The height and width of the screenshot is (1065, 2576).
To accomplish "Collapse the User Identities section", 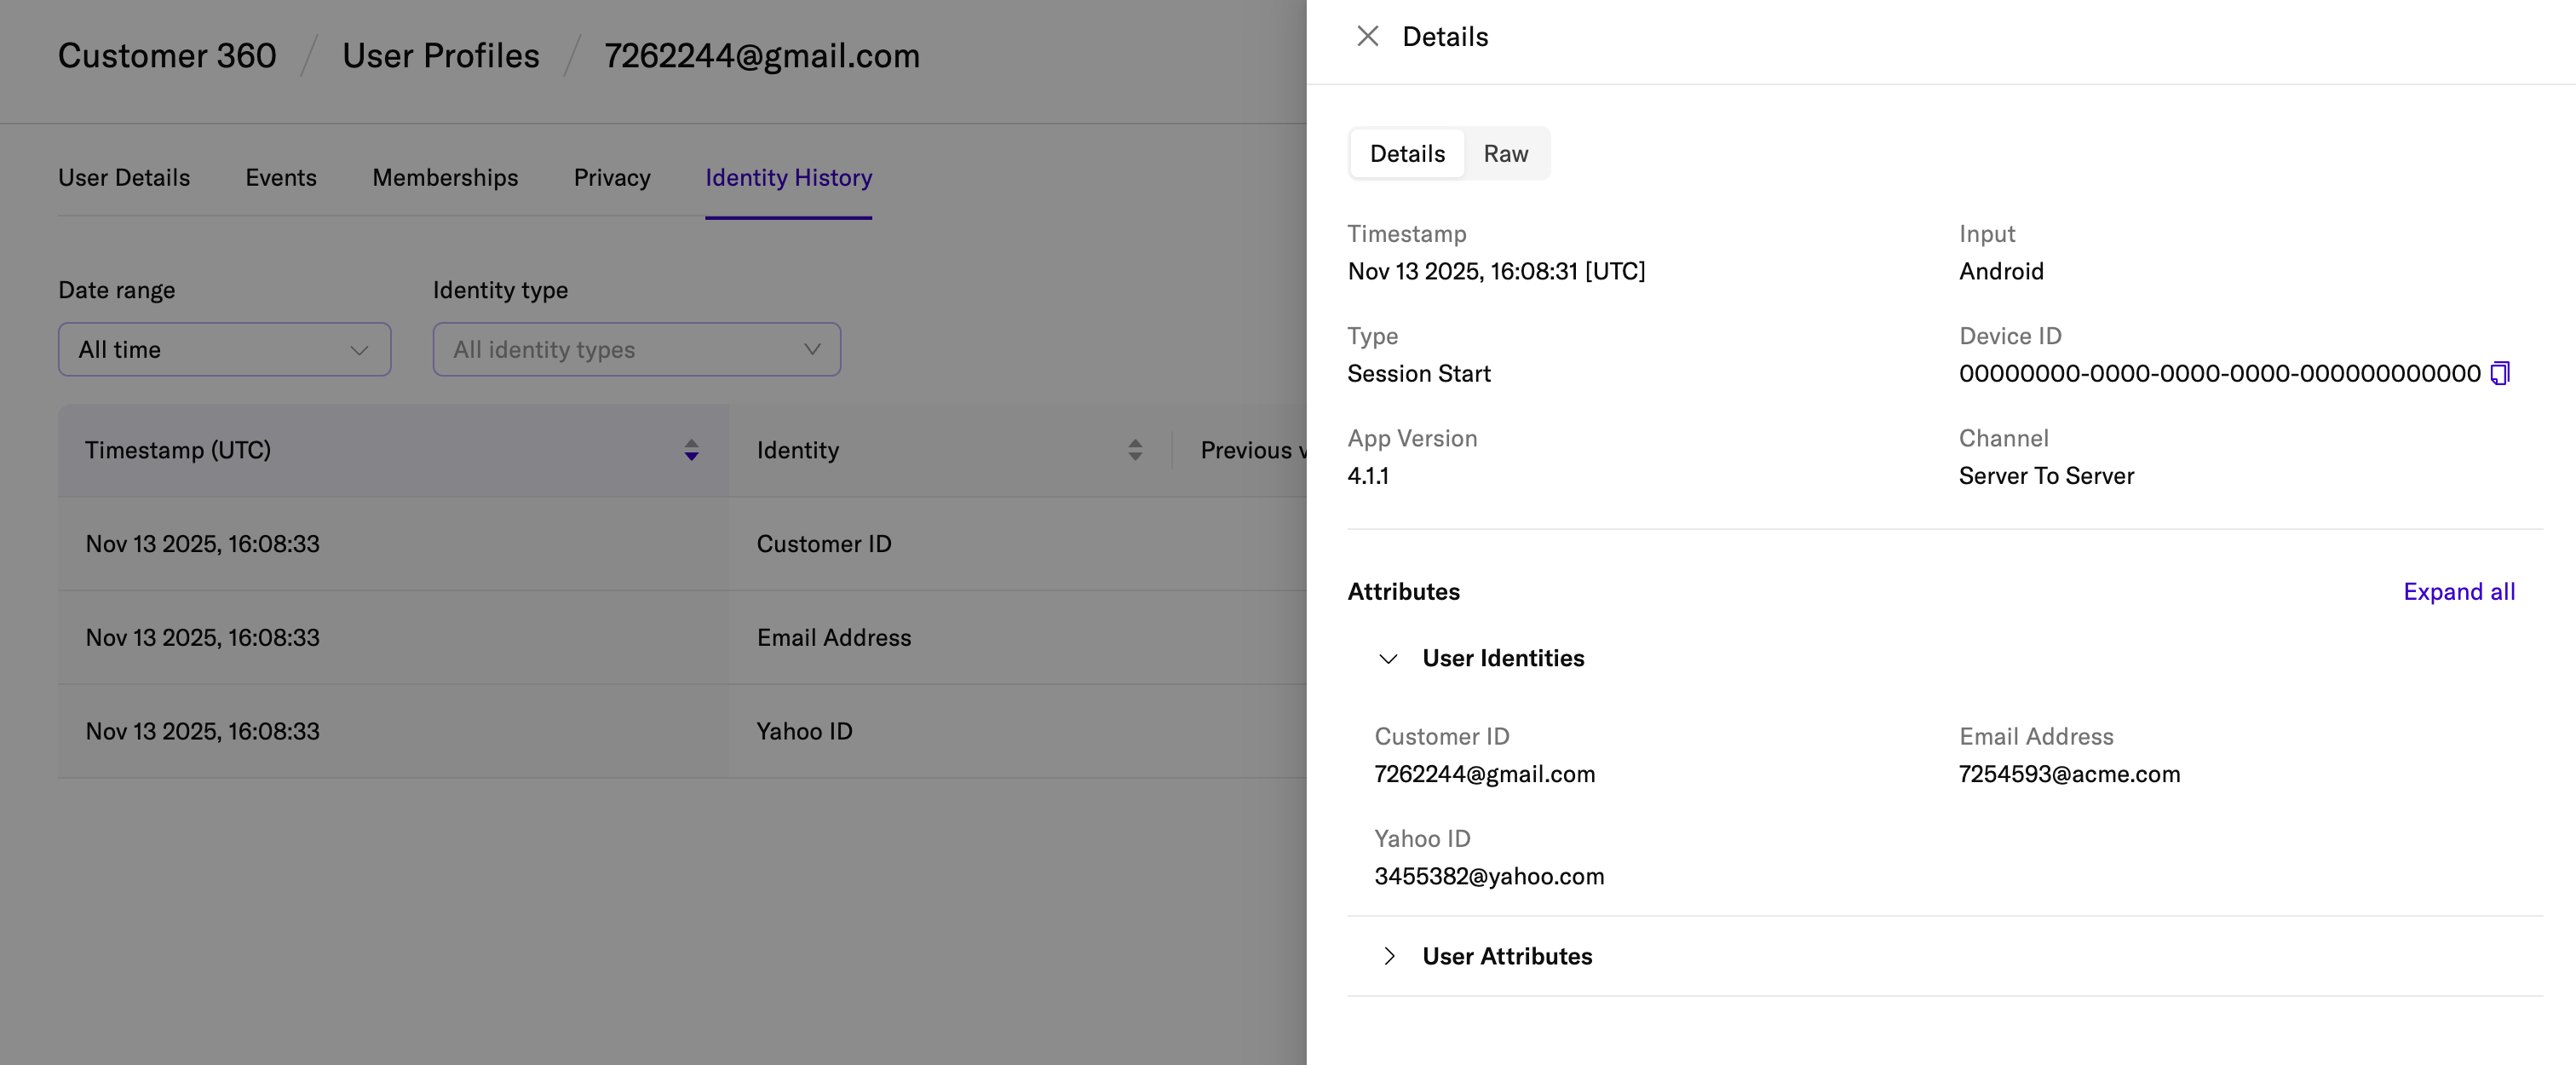I will tap(1388, 659).
